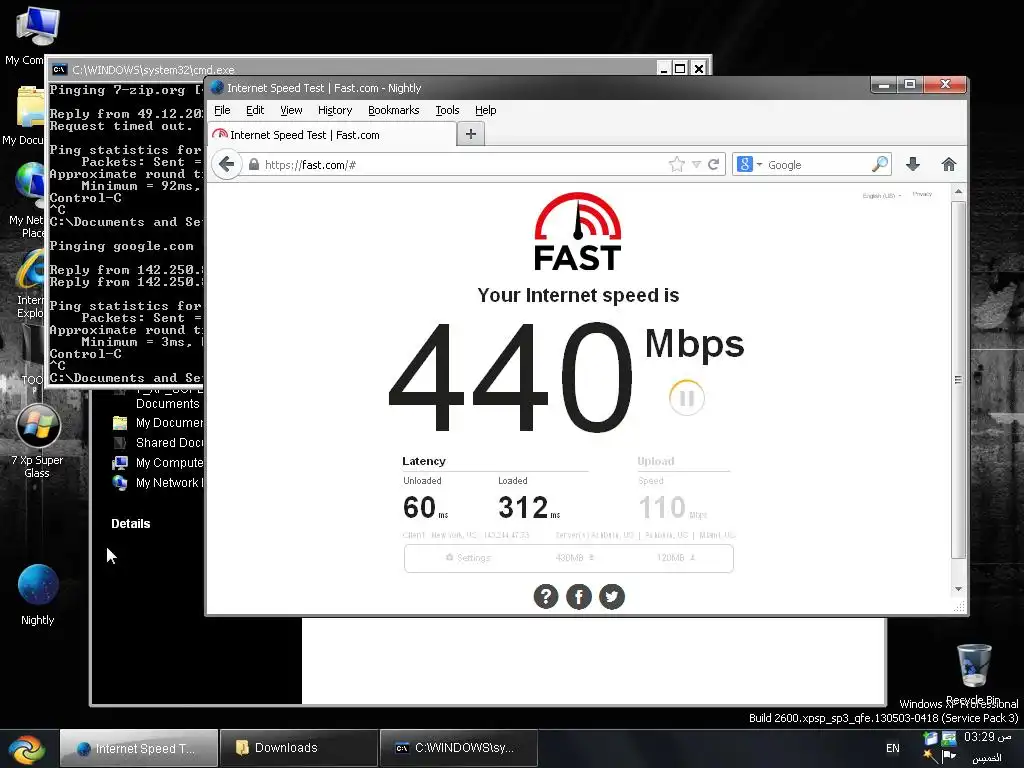Open the English (US) language selector
Viewport: 1024px width, 768px height.
tap(882, 195)
